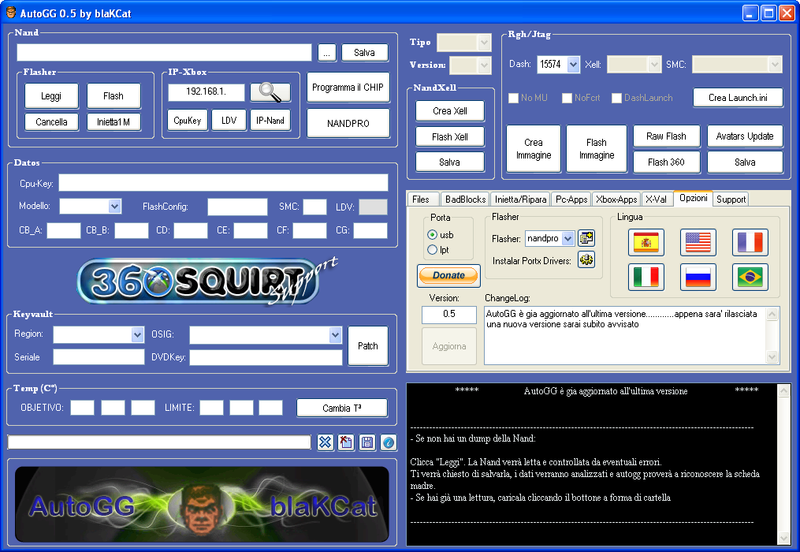The width and height of the screenshot is (800, 552).
Task: Toggle the No MU checkbox
Action: pos(513,98)
